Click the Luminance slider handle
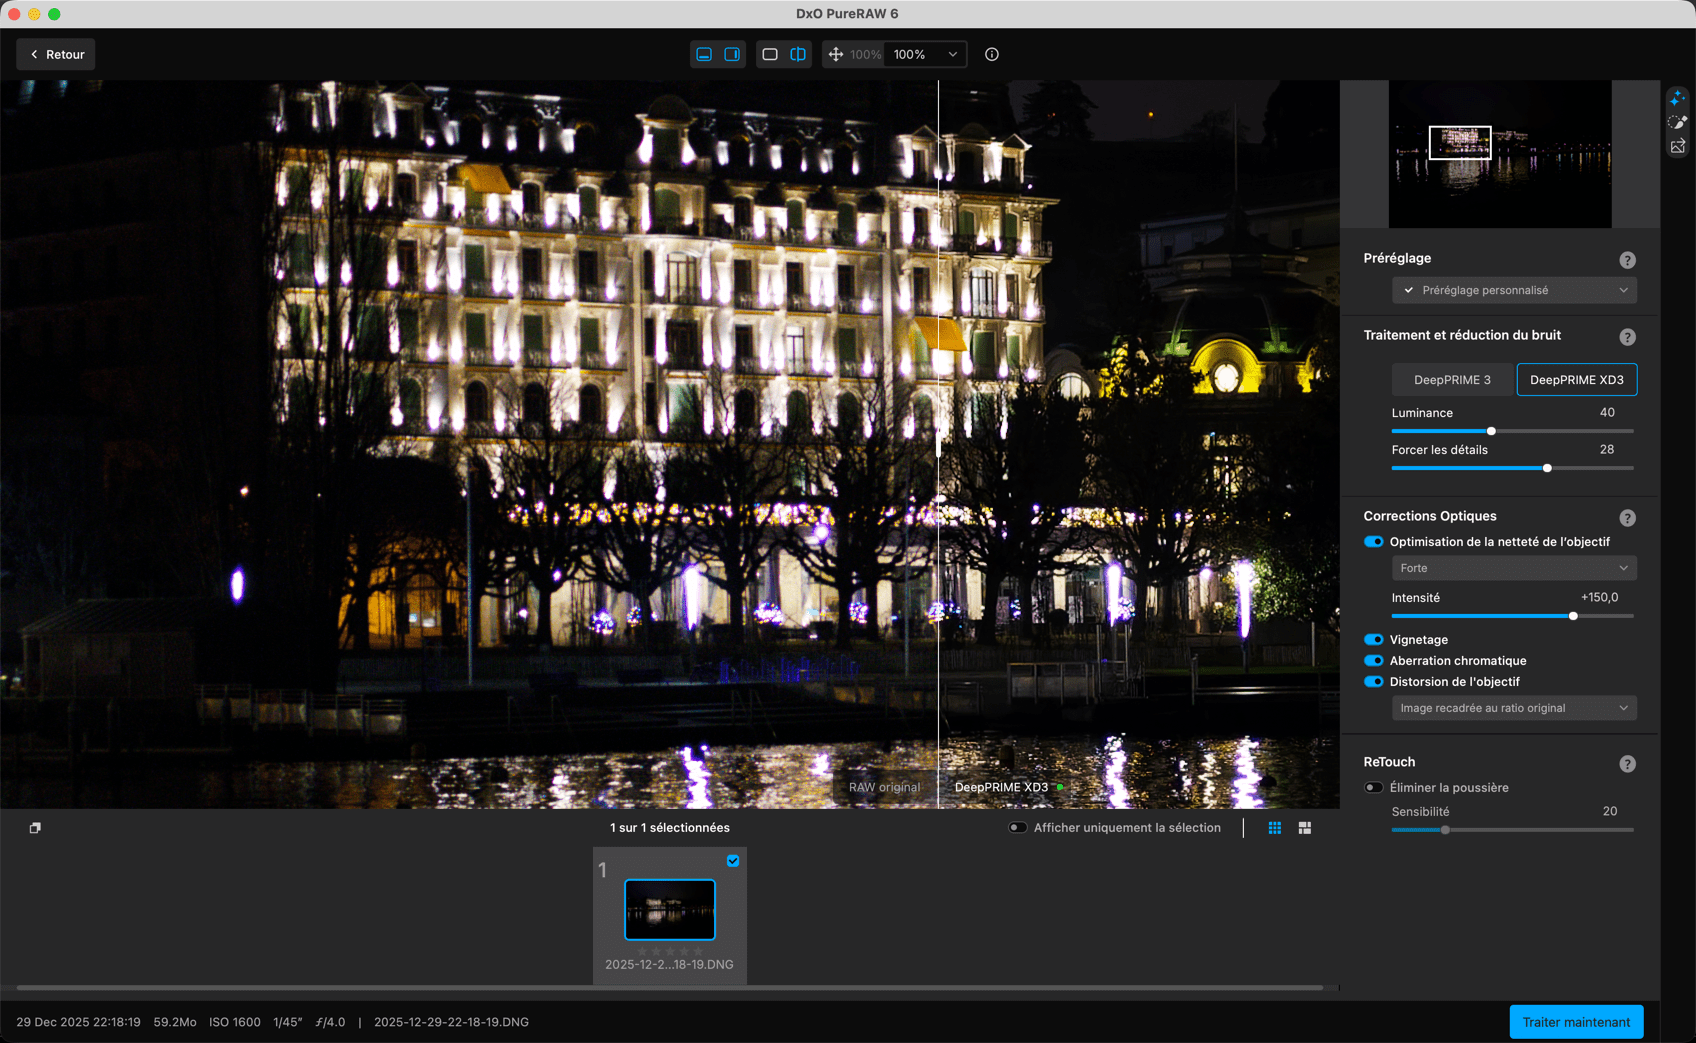Viewport: 1696px width, 1043px height. click(1491, 431)
